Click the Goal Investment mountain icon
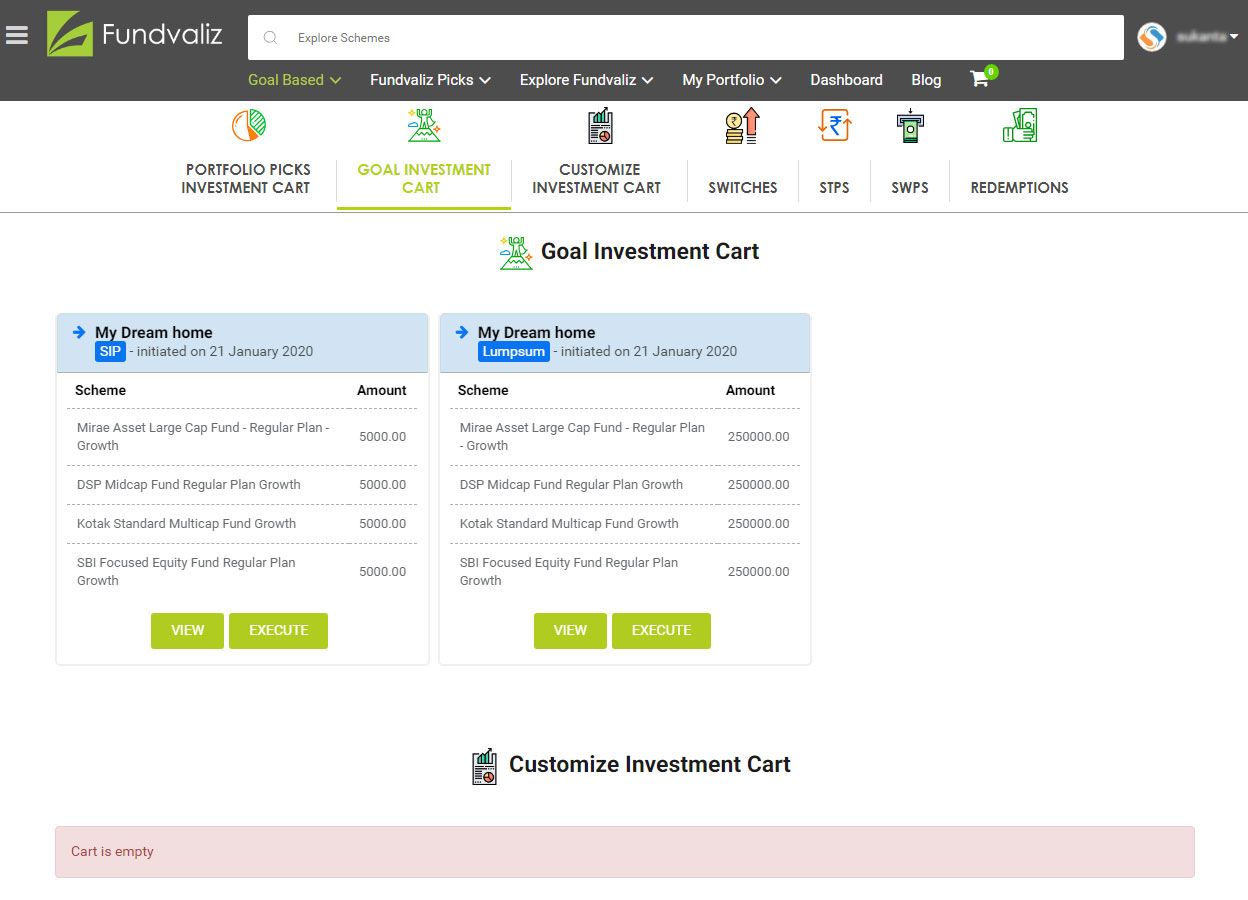The width and height of the screenshot is (1248, 900). pyautogui.click(x=424, y=125)
